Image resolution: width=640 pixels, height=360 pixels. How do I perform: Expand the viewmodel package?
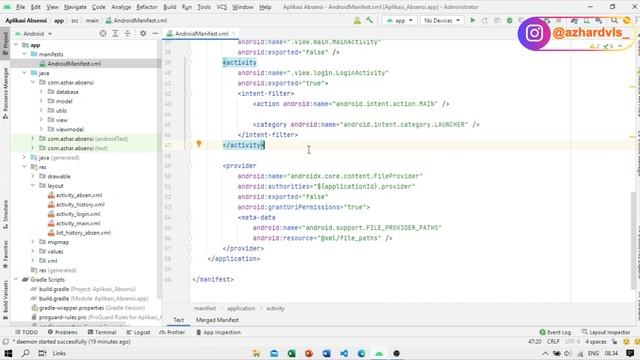[41, 129]
